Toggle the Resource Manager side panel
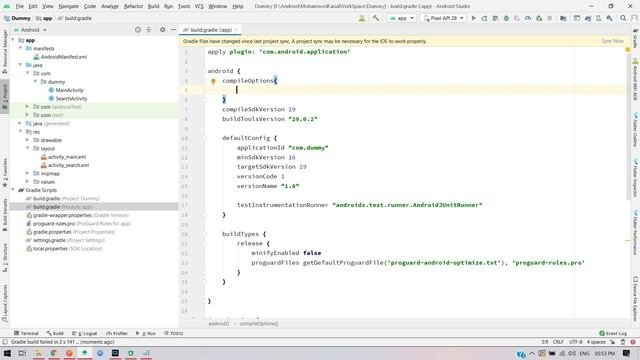Image resolution: width=640 pixels, height=360 pixels. click(x=4, y=51)
